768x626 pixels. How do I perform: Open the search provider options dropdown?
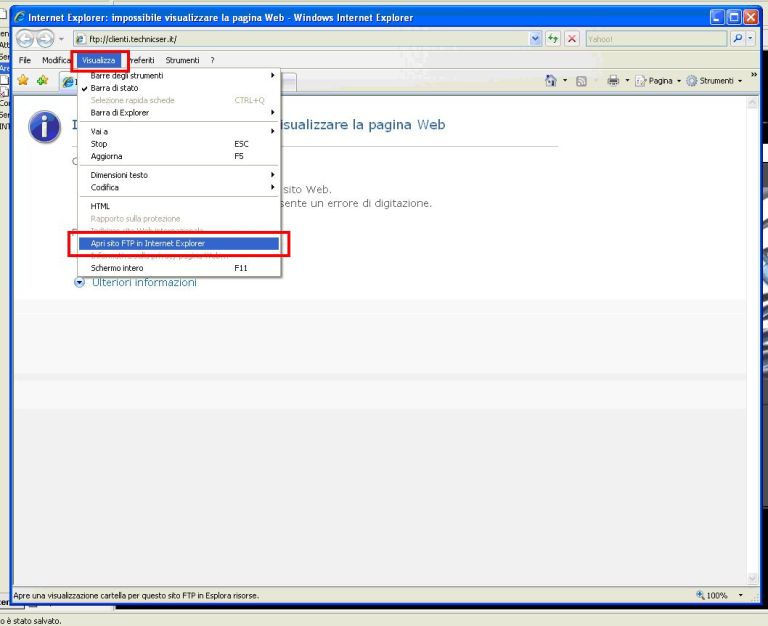pos(750,39)
